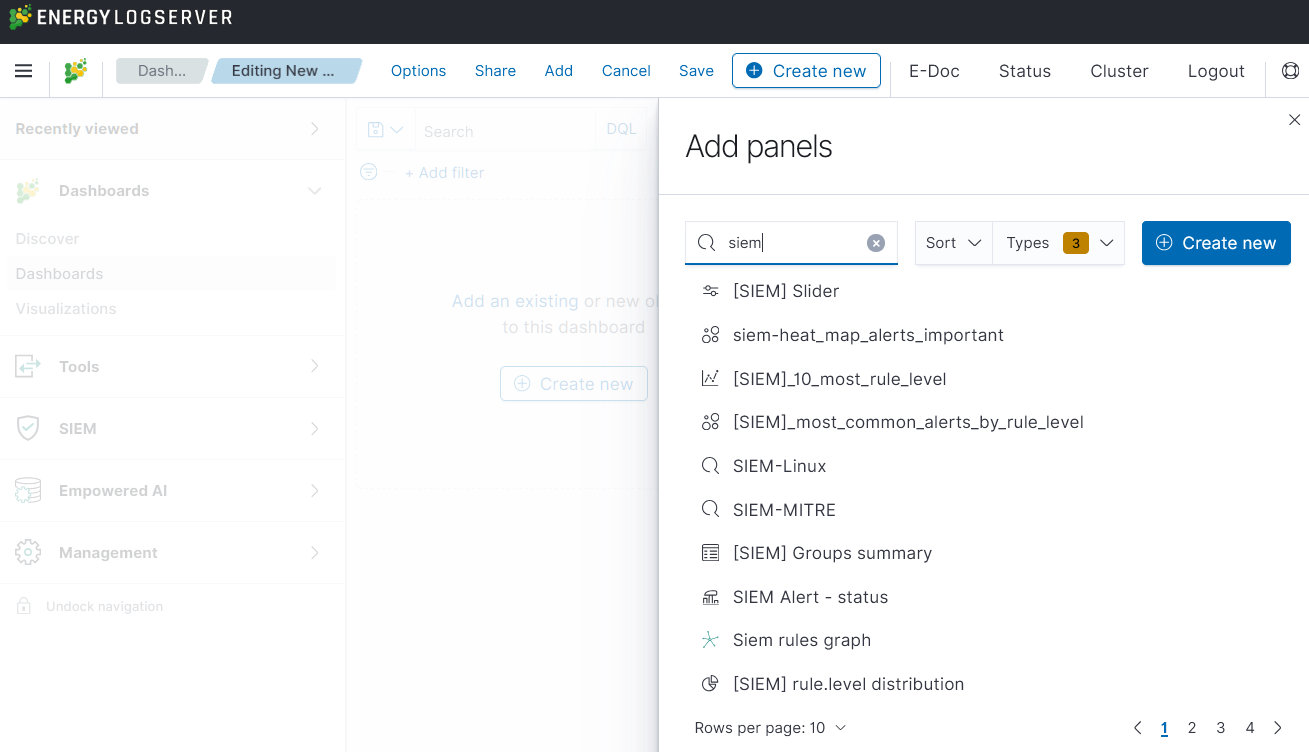
Task: Click the hamburger menu icon
Action: (24, 71)
